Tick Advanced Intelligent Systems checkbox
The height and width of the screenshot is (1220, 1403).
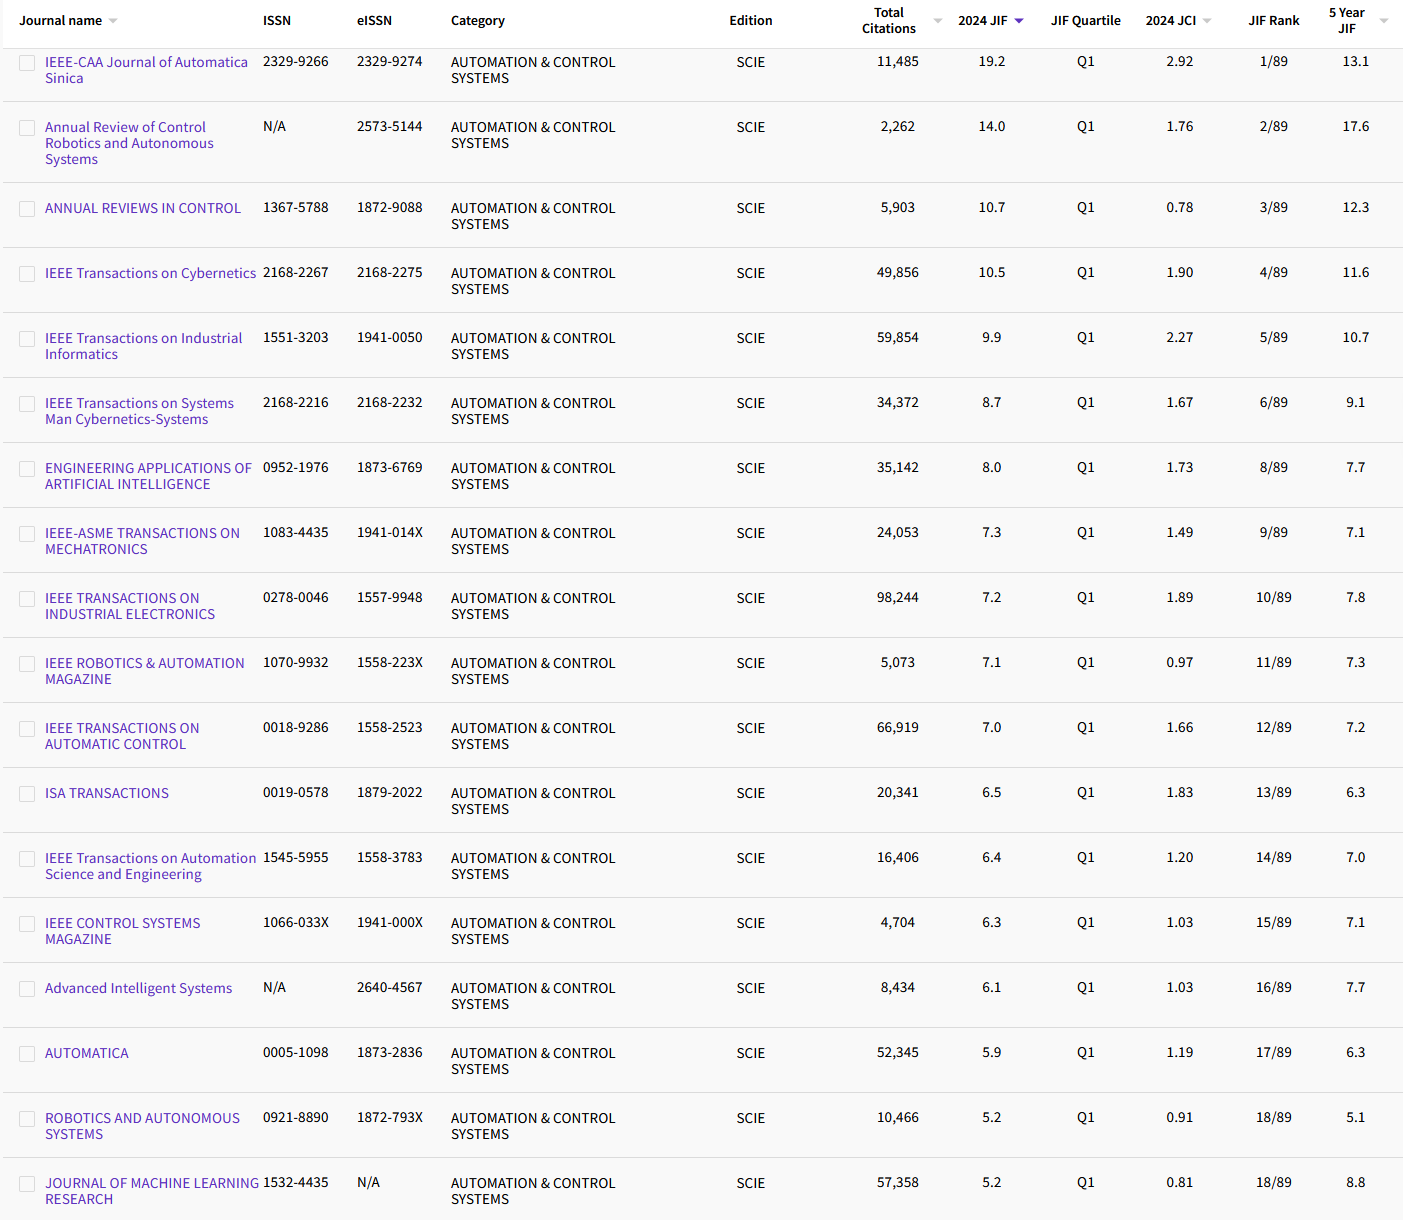pyautogui.click(x=27, y=989)
